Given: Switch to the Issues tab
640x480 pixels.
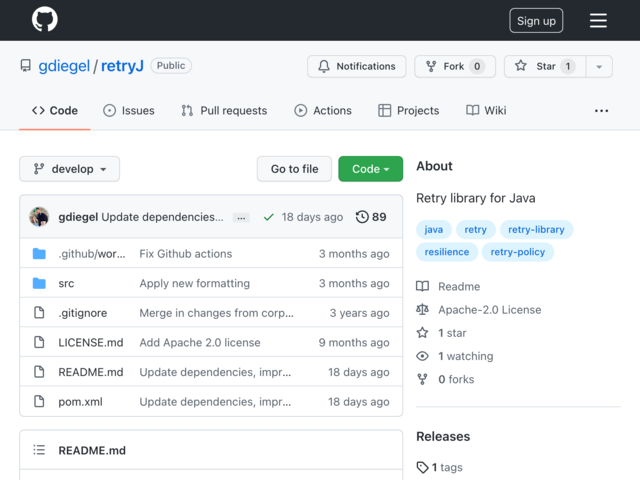Looking at the screenshot, I should point(128,110).
